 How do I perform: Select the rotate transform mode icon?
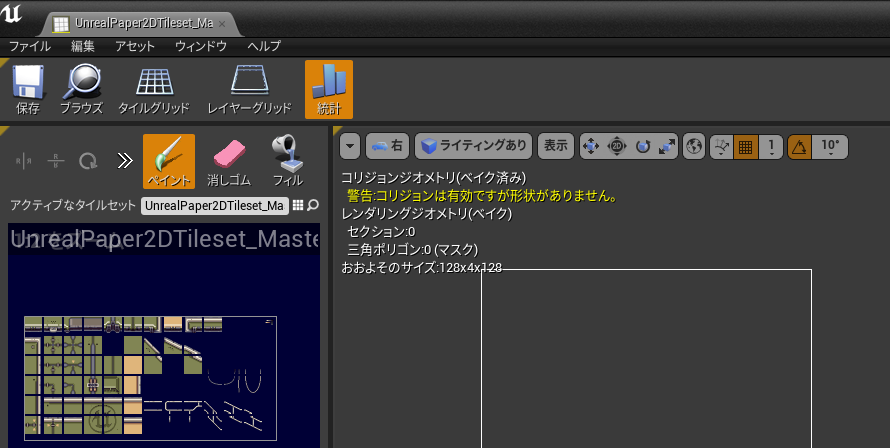pos(643,146)
